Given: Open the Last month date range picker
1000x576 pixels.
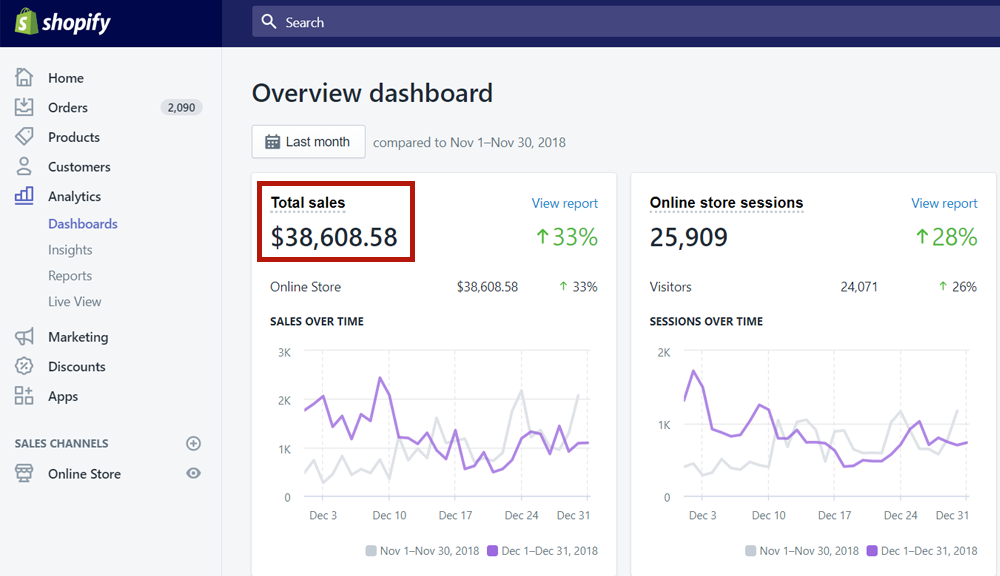Looking at the screenshot, I should (308, 142).
